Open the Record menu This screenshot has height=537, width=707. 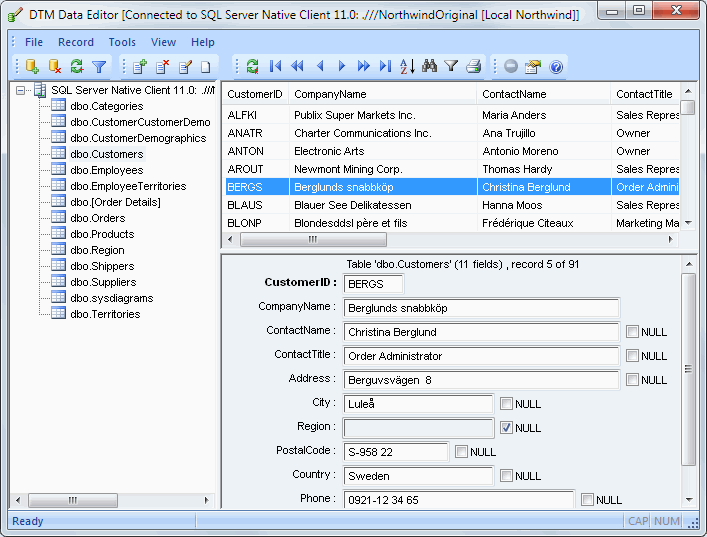point(75,42)
